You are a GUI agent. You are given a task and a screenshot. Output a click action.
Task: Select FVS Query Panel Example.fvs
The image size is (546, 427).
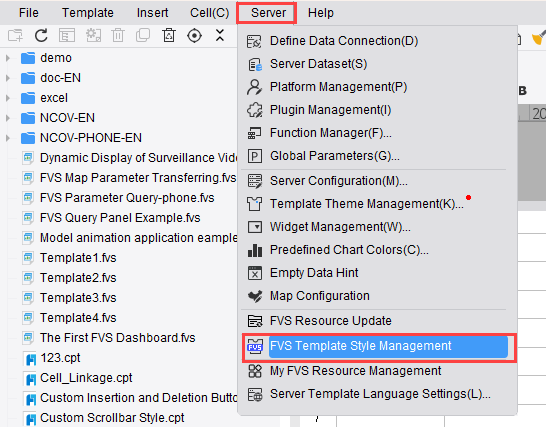120,218
